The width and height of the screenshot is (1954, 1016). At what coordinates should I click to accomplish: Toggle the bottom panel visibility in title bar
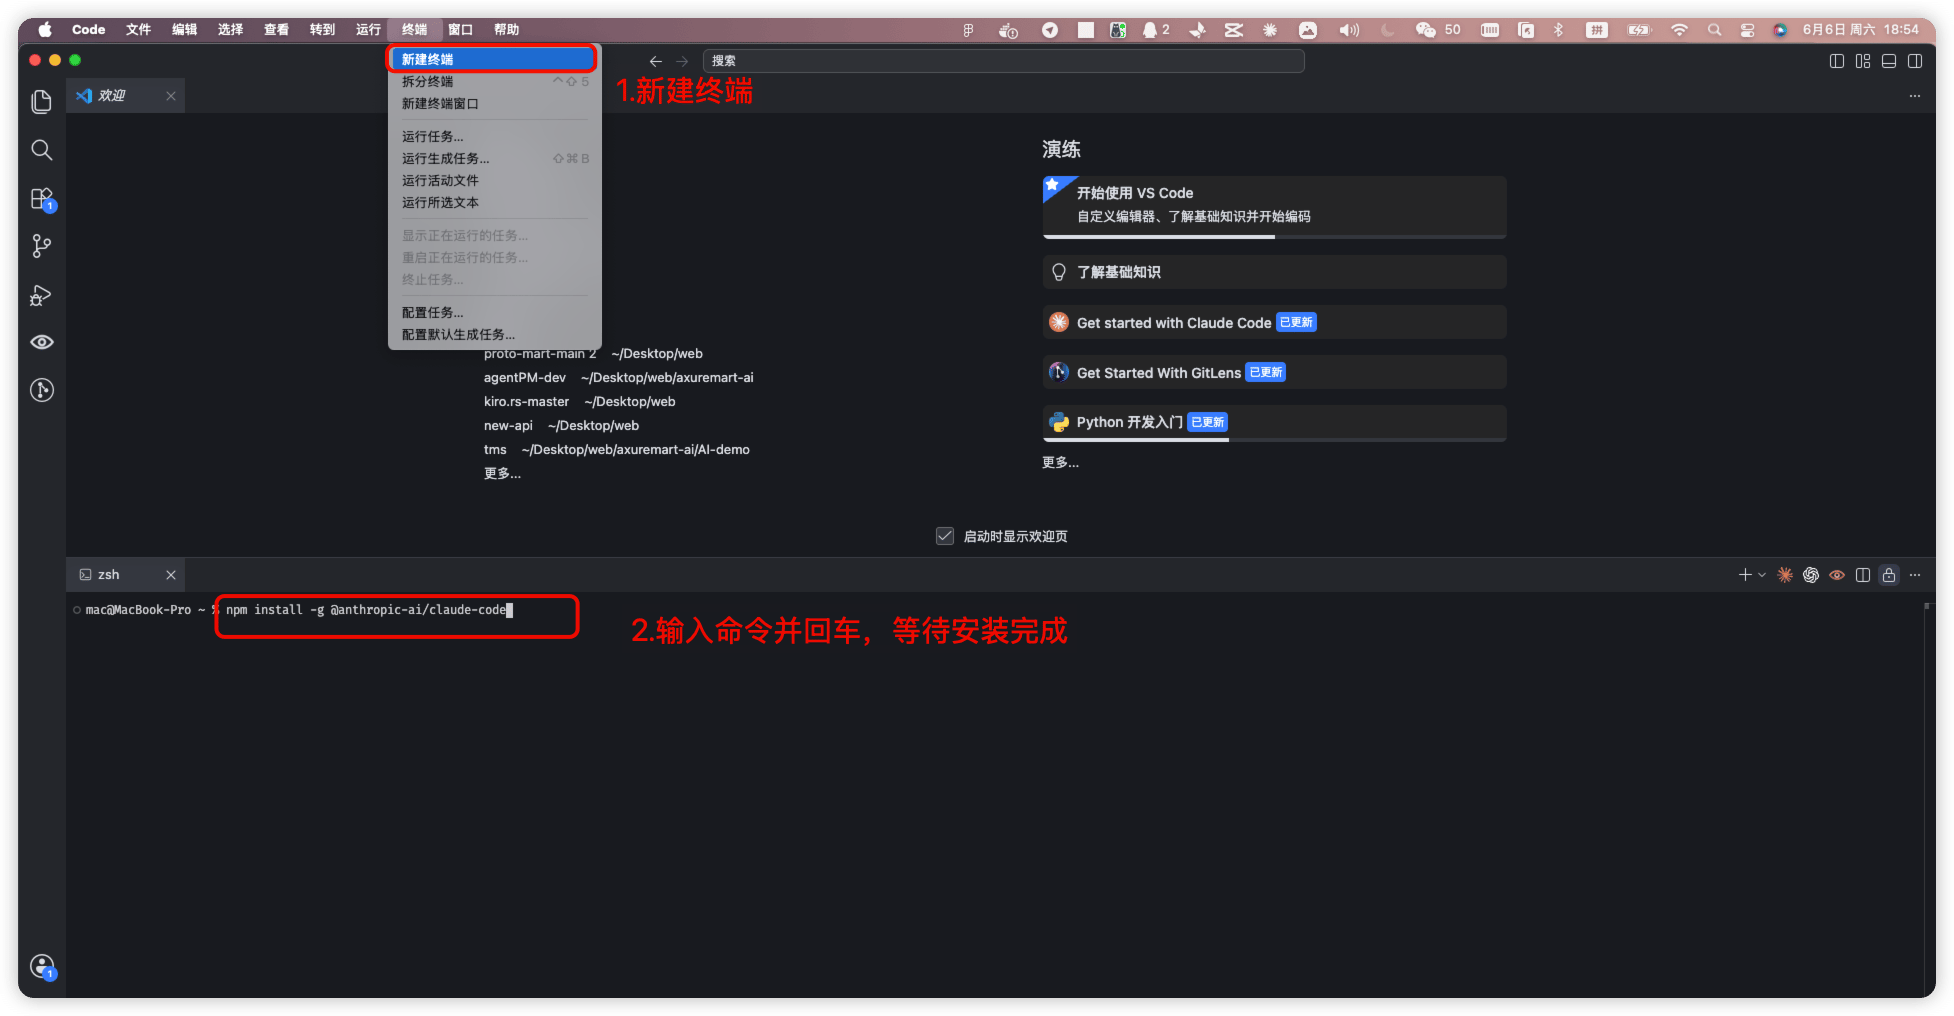[x=1889, y=61]
